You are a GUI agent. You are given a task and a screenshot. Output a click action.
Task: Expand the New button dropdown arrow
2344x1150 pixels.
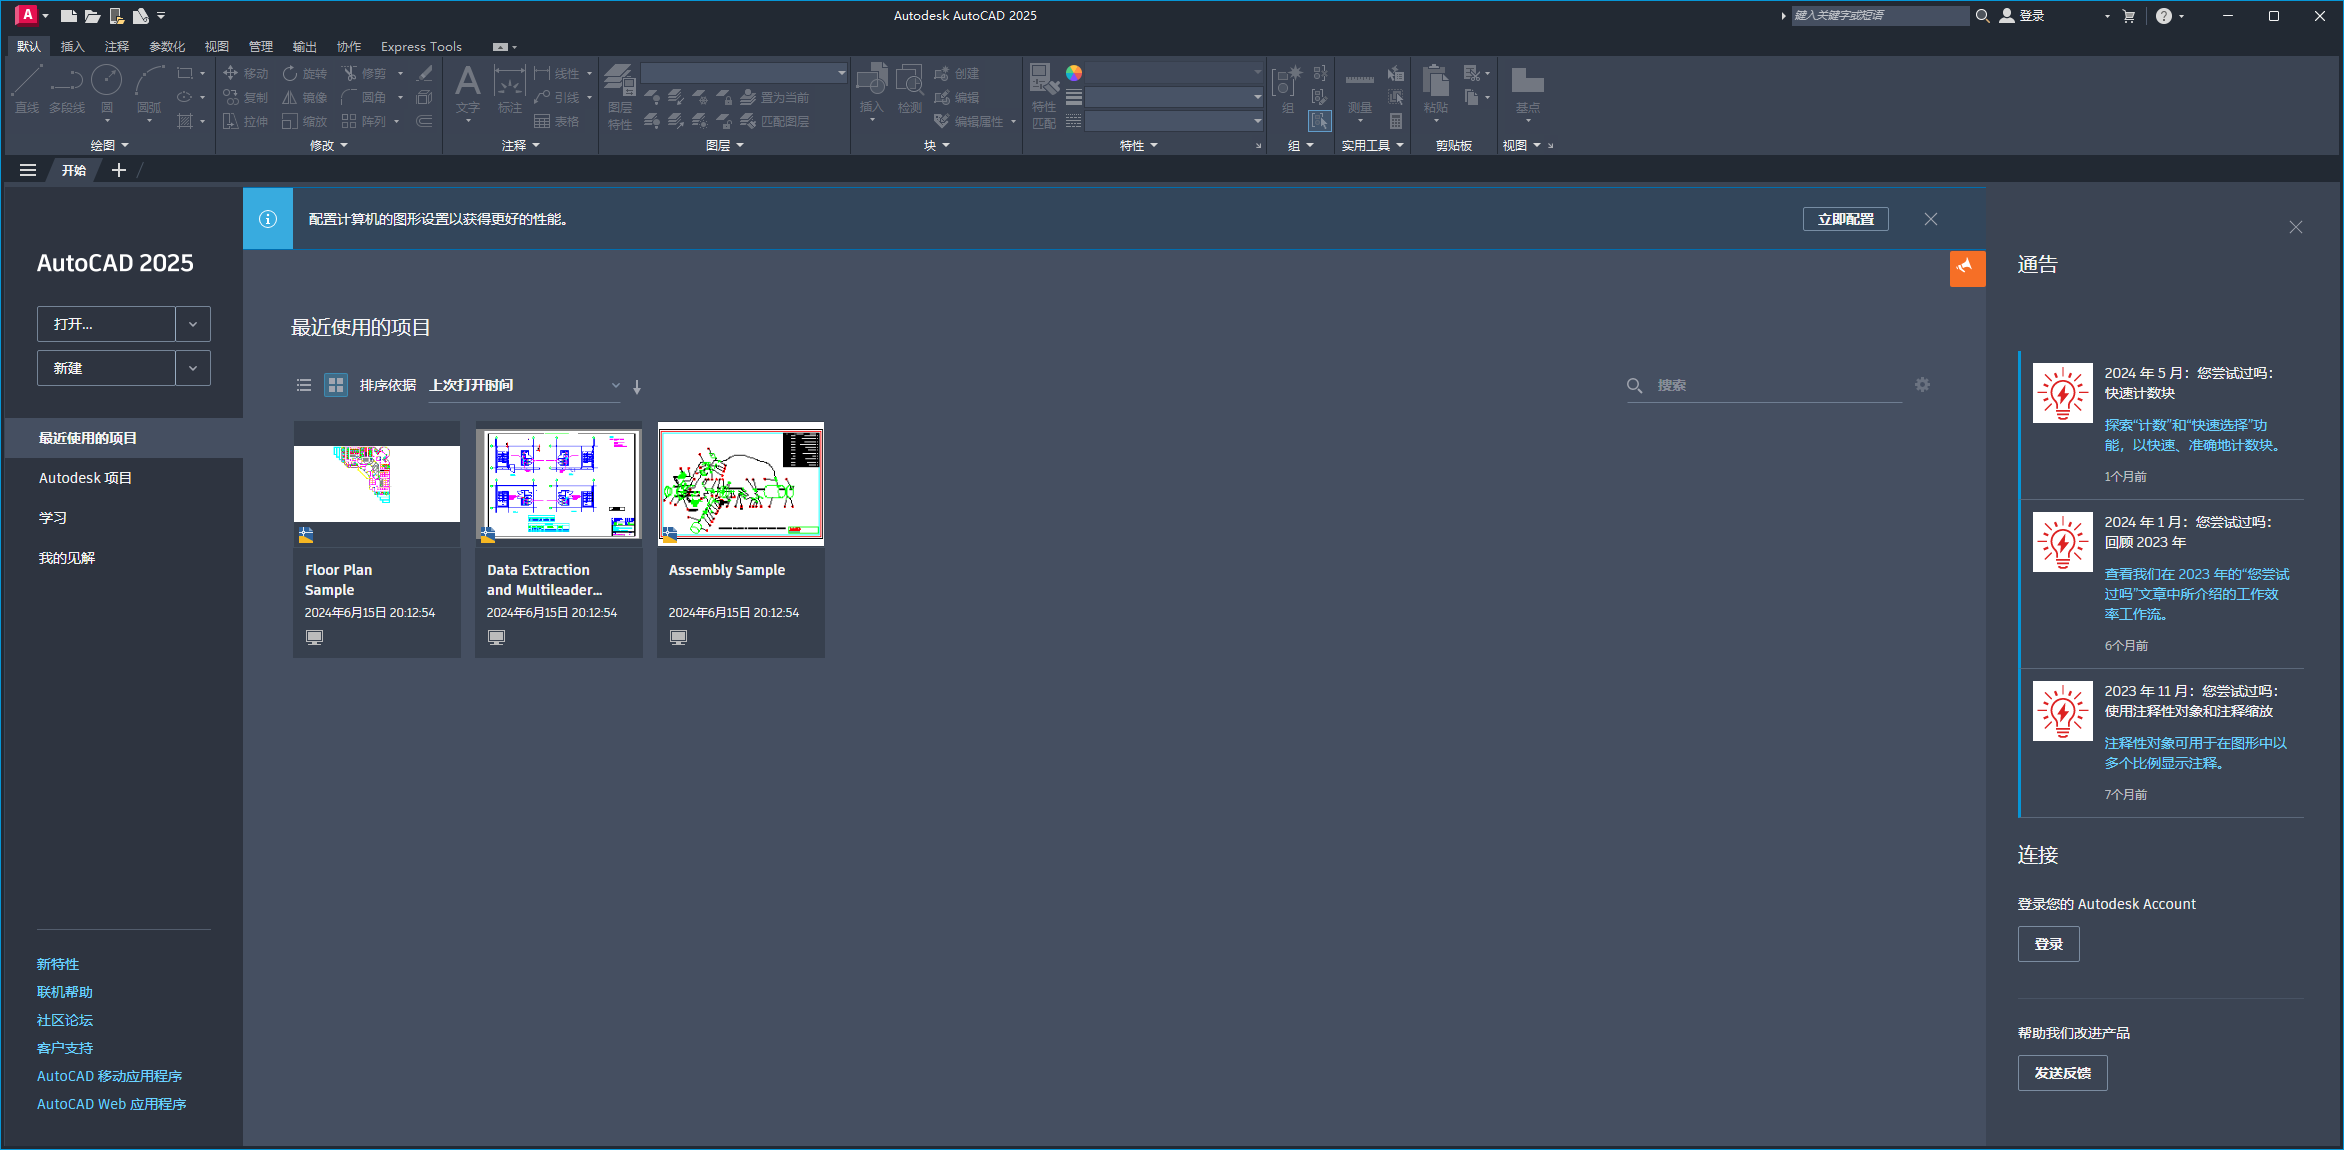pos(193,368)
